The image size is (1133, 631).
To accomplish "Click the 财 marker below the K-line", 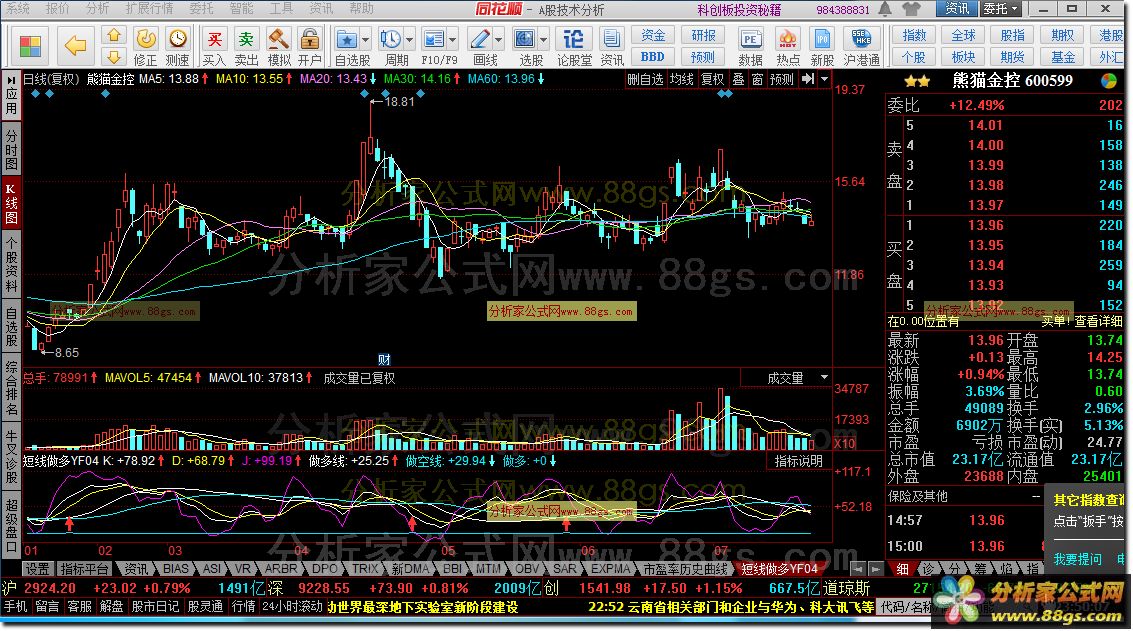I will [x=384, y=359].
